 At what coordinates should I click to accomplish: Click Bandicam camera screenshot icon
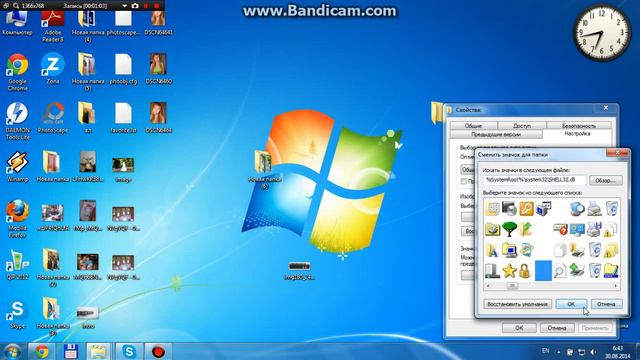pos(135,6)
